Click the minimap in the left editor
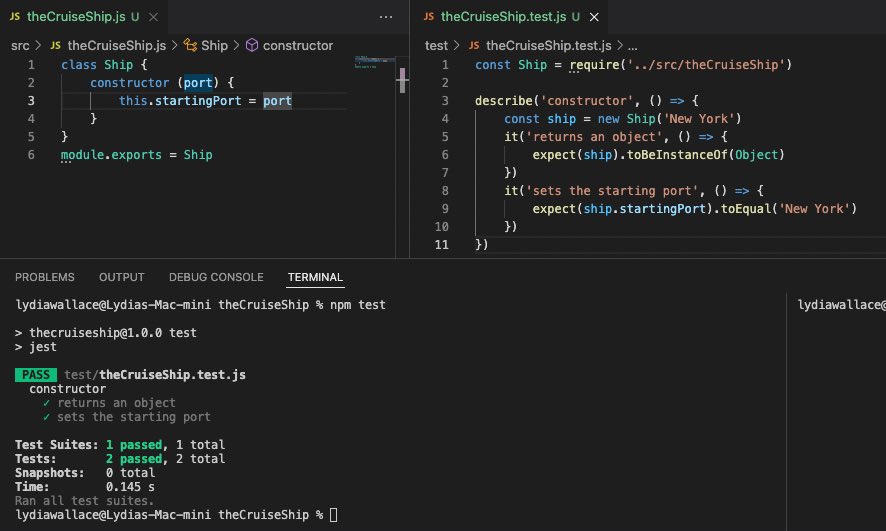 (375, 62)
